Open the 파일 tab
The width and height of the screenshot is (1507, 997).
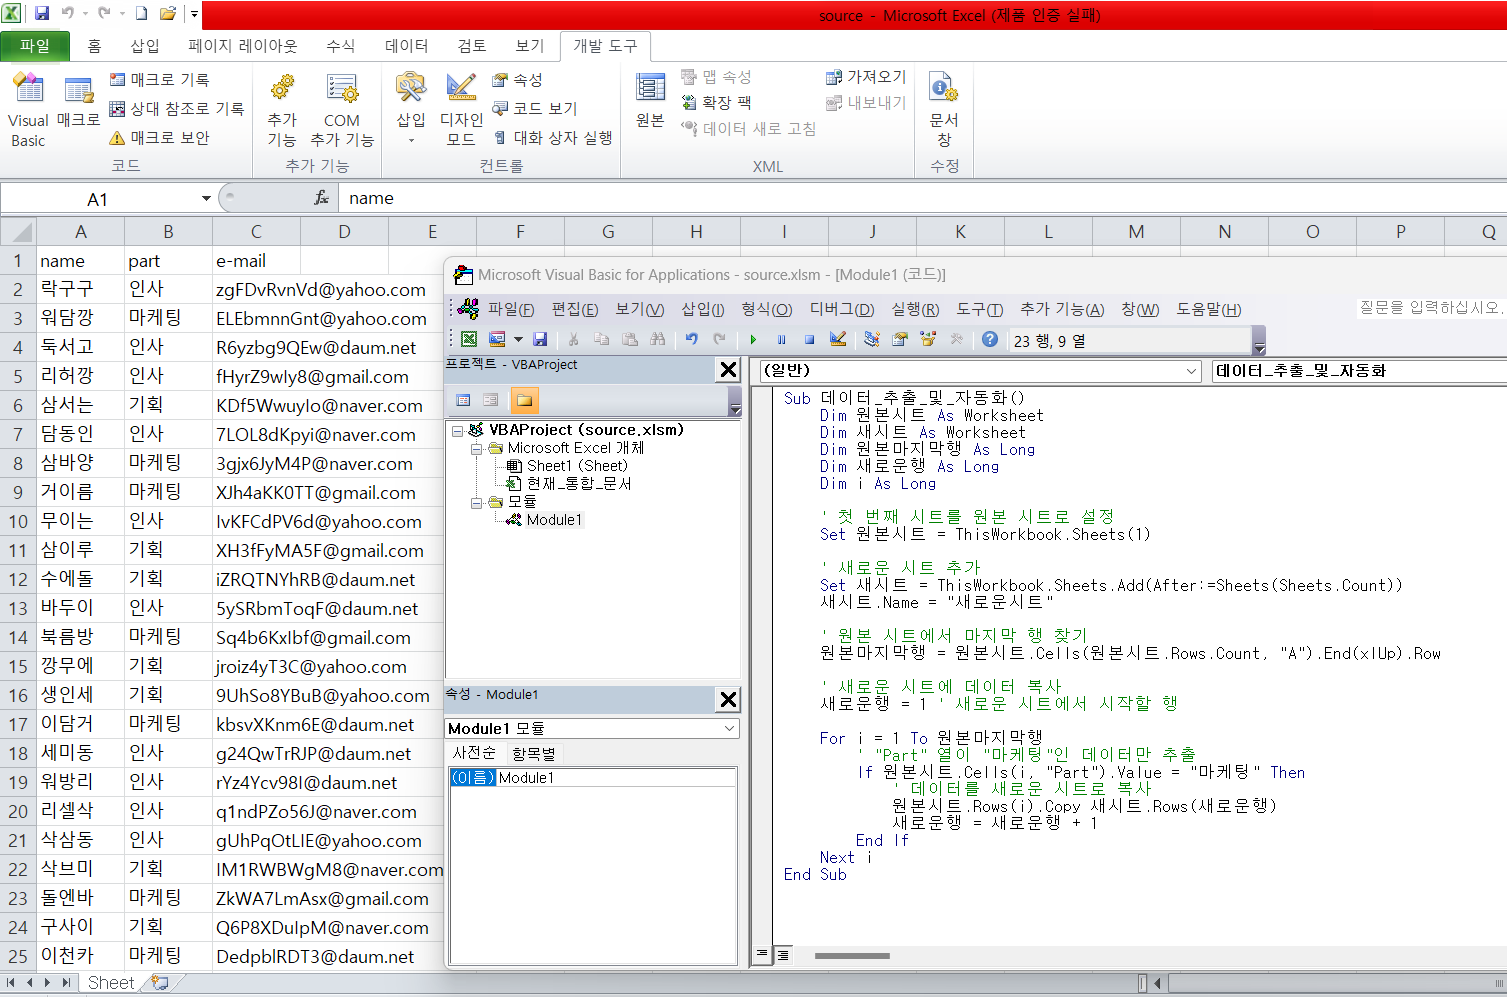[x=35, y=45]
